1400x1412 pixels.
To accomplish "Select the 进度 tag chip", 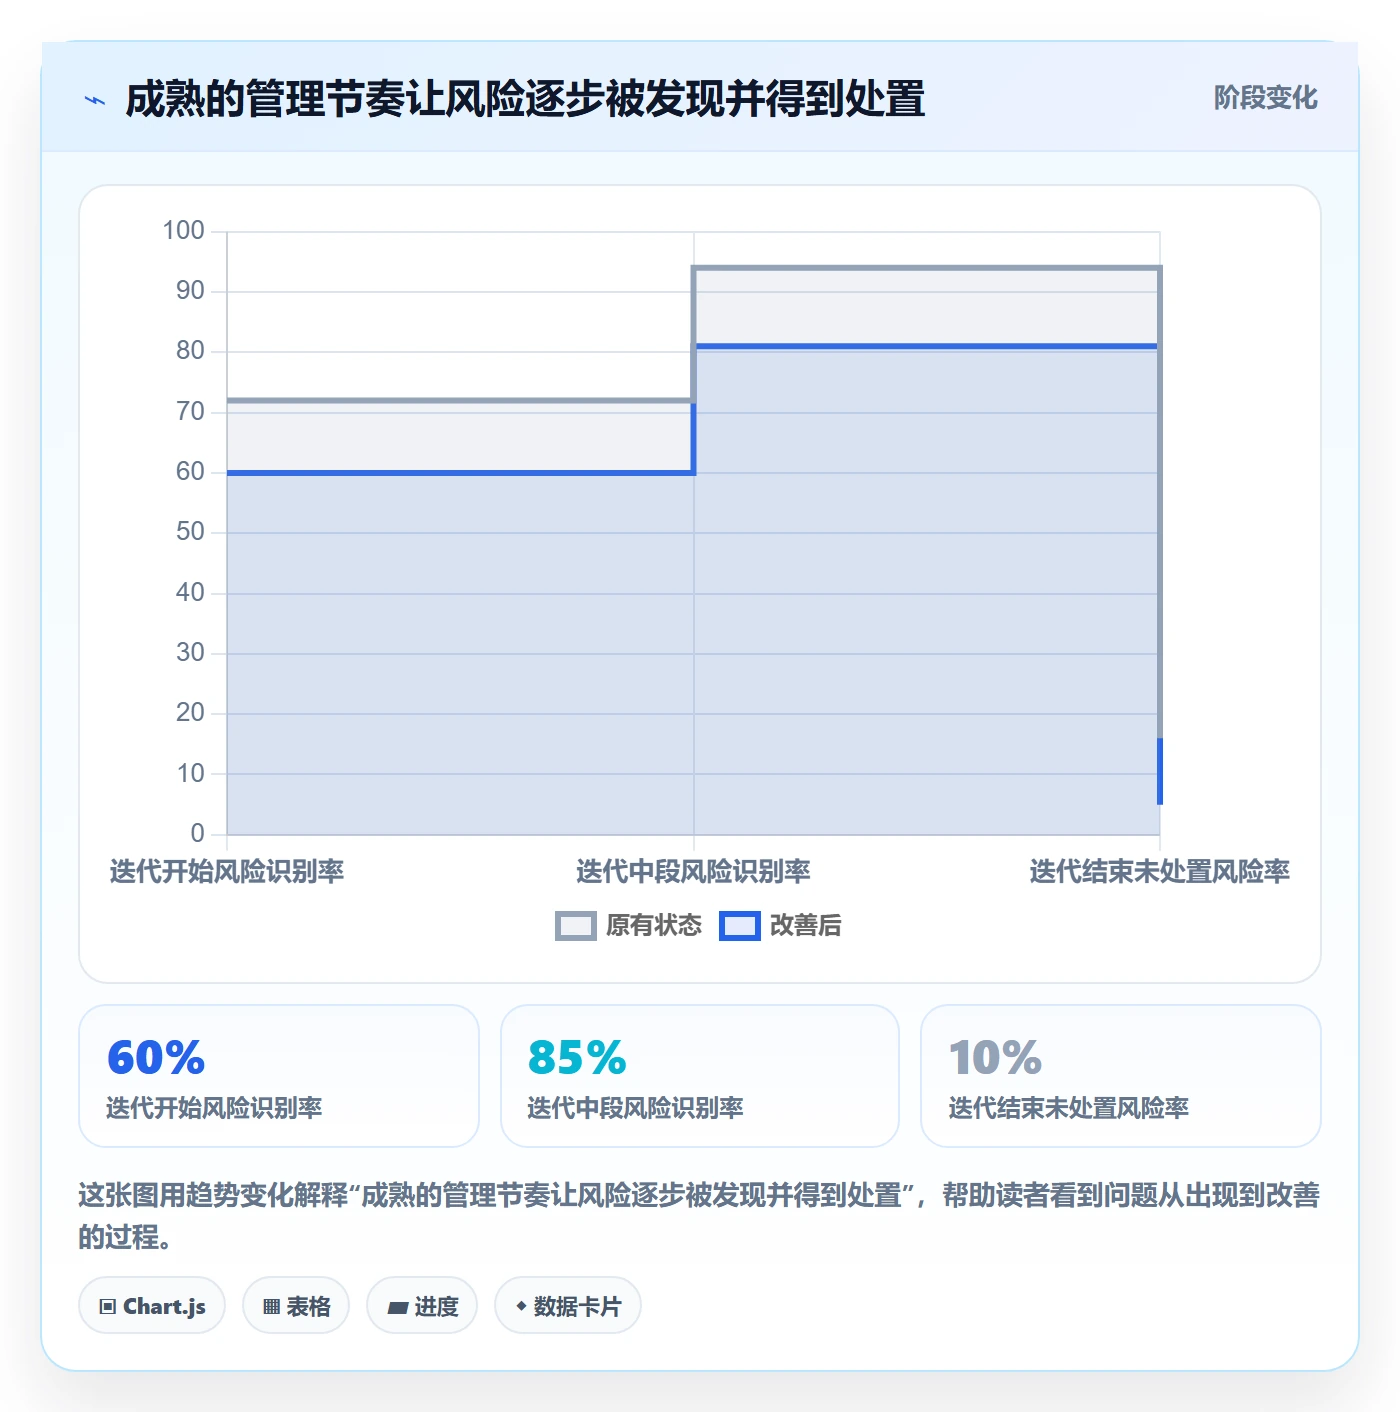I will tap(422, 1306).
